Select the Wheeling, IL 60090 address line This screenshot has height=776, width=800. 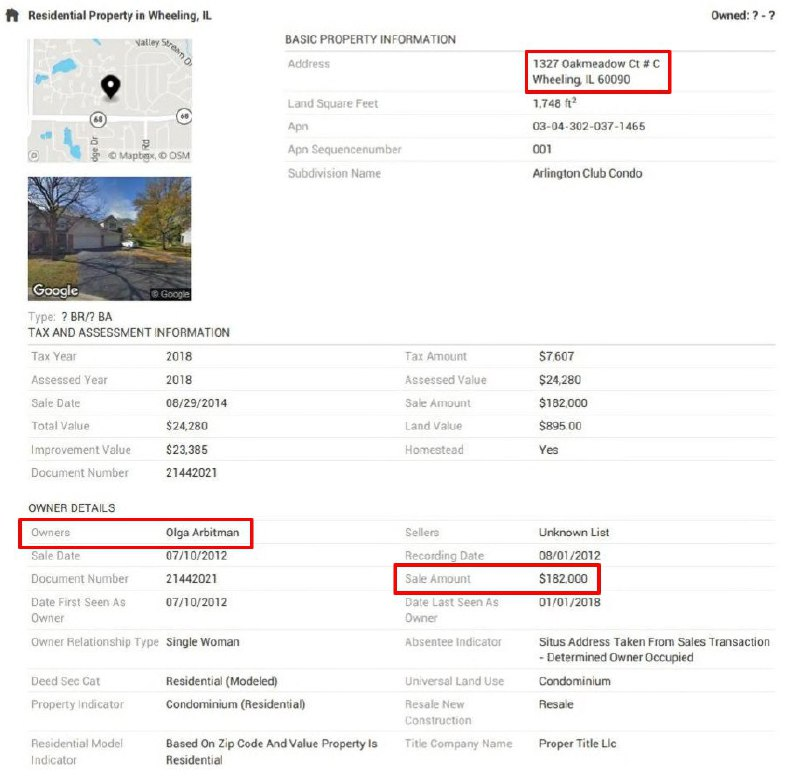tap(581, 80)
